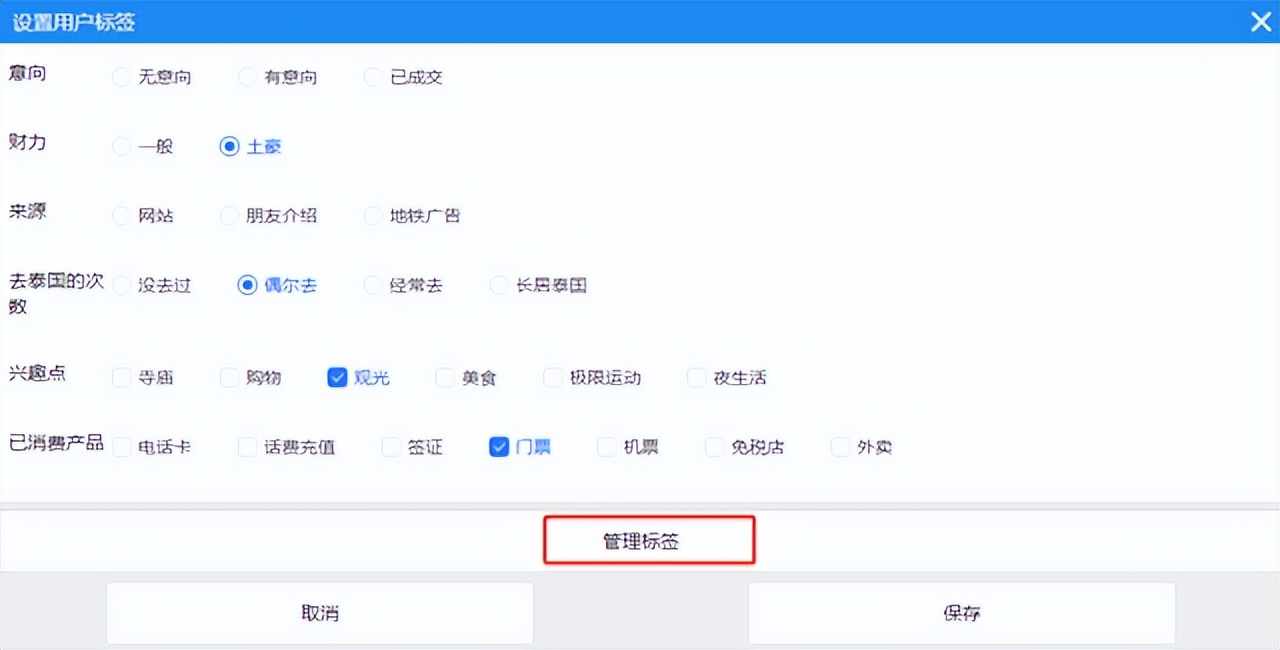
Task: Check 美食 under 兴趣点
Action: [x=444, y=377]
